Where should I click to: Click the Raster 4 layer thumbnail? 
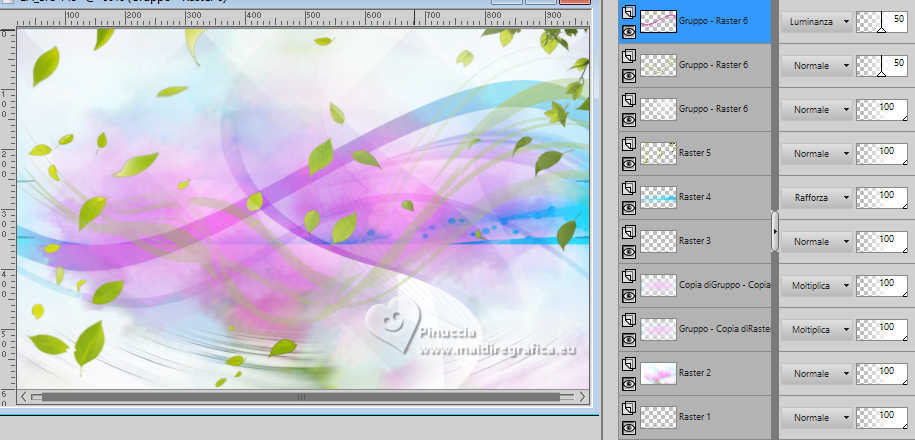[x=658, y=197]
